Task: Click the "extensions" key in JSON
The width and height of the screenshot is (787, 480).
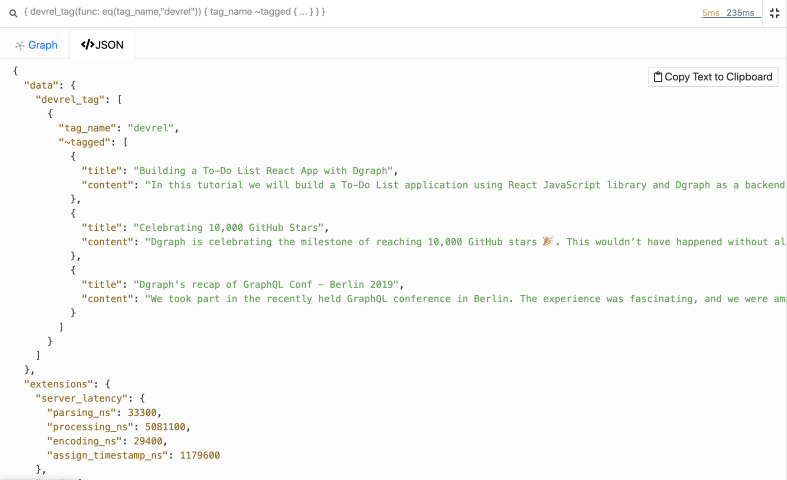Action: (60, 383)
